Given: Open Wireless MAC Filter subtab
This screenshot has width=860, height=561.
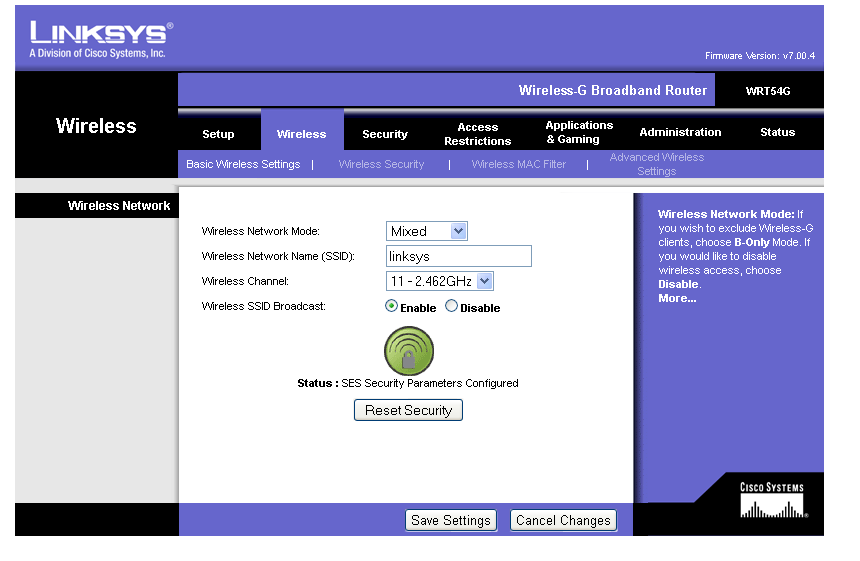Looking at the screenshot, I should [x=518, y=164].
